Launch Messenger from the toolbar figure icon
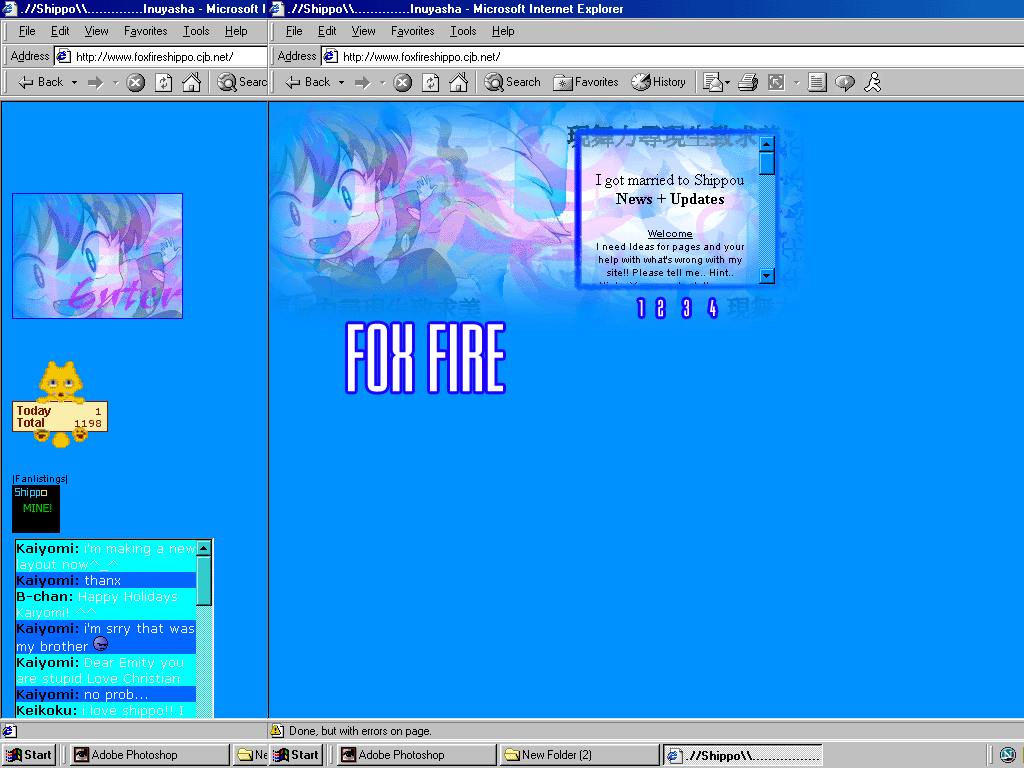Screen dimensions: 1024x768 (872, 82)
